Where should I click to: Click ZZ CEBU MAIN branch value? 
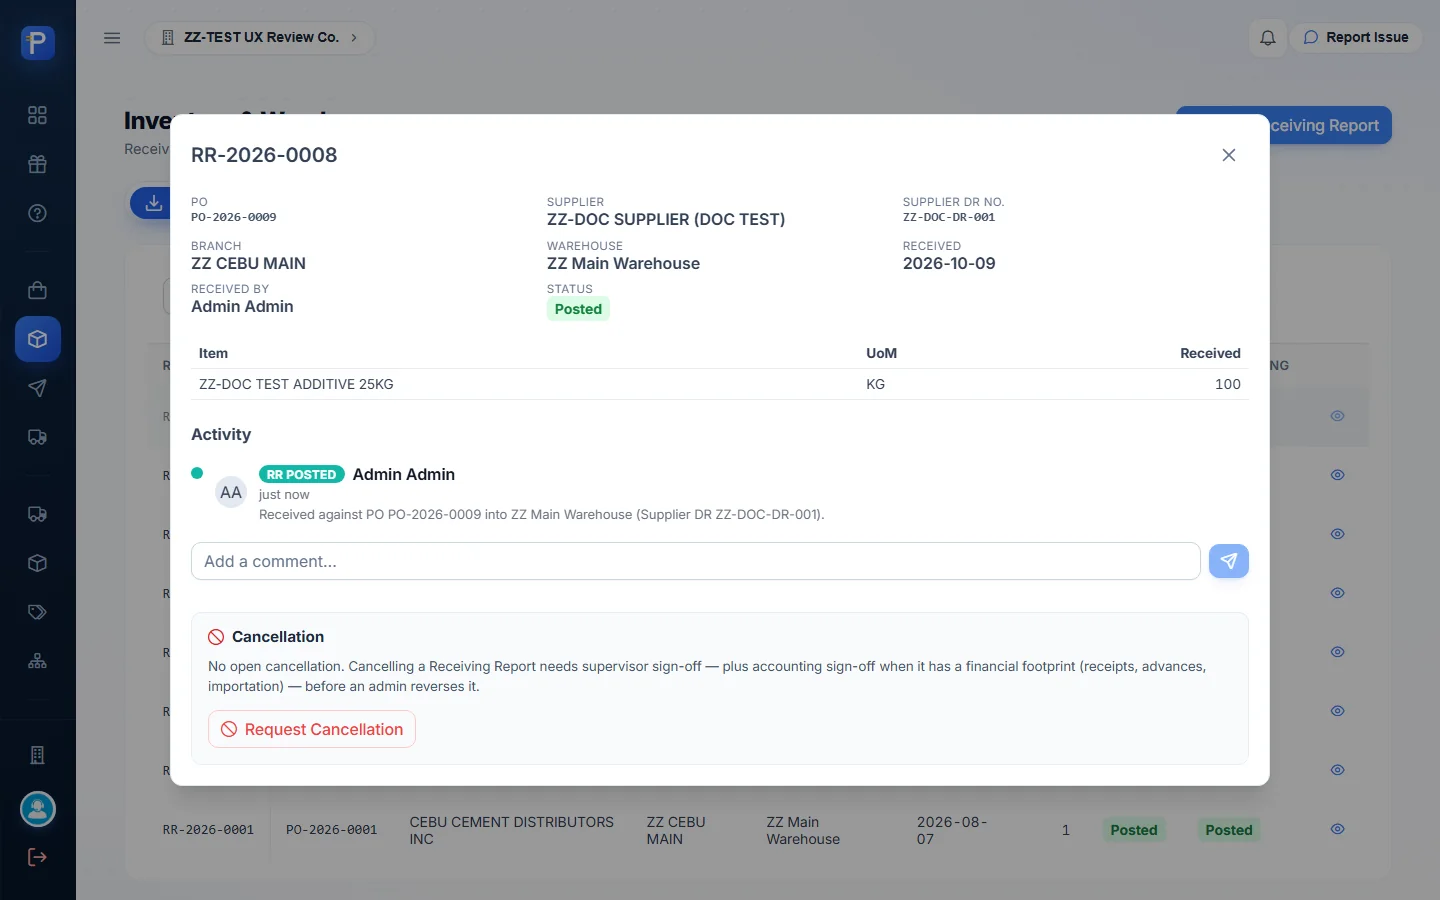click(248, 263)
